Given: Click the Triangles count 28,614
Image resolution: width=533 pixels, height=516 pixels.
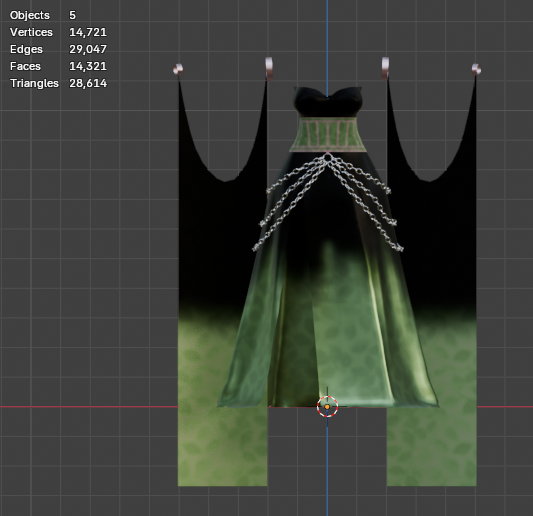Looking at the screenshot, I should pos(88,83).
